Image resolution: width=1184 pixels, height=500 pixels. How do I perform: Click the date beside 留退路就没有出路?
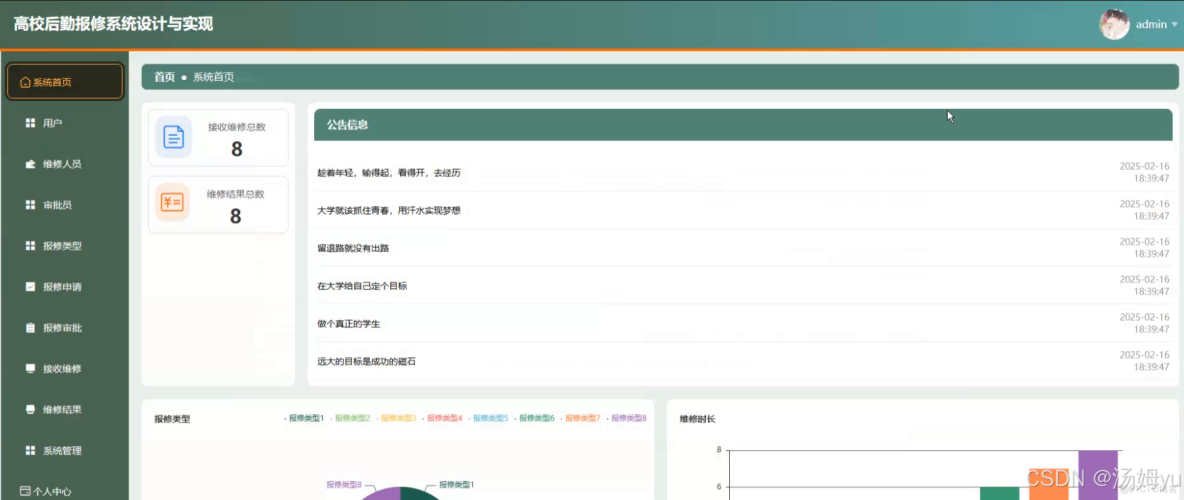(x=1144, y=248)
